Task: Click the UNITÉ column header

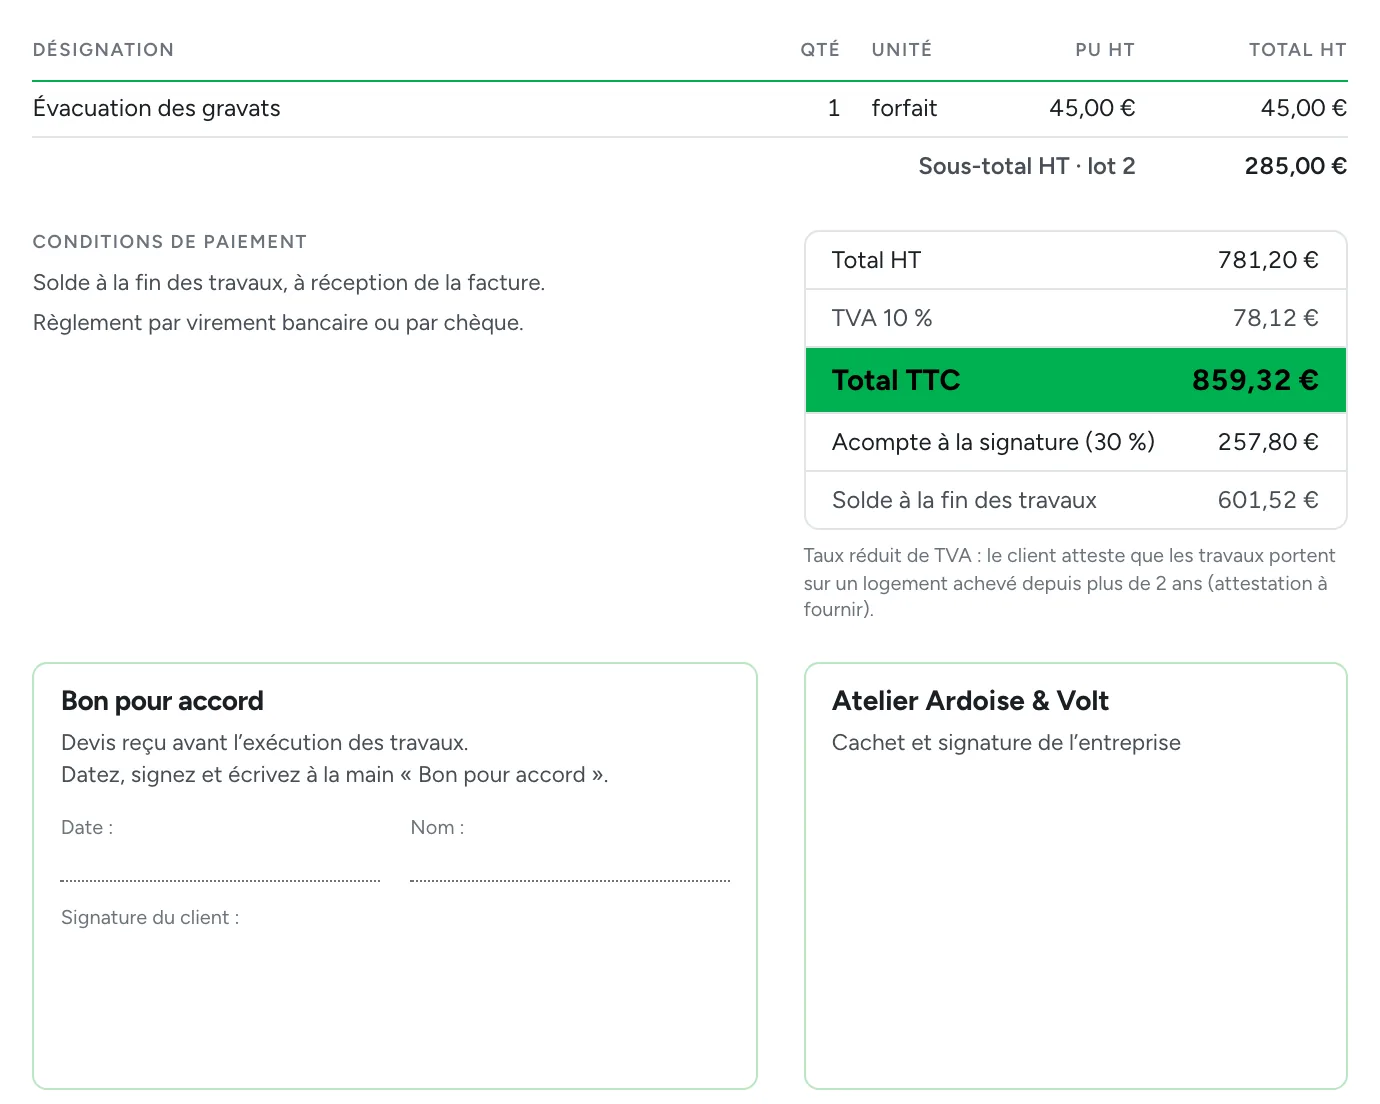Action: coord(902,50)
